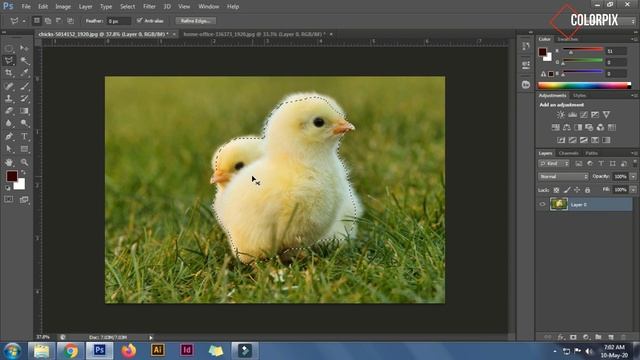
Task: Select the Elliptical Marquee tool
Action: [9, 49]
